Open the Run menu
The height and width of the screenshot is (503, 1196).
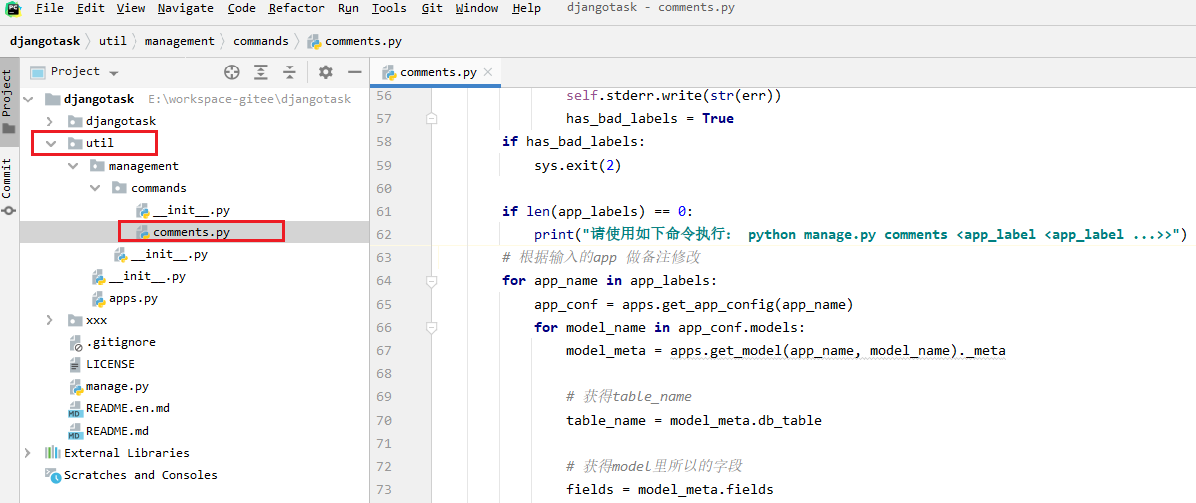pos(349,8)
